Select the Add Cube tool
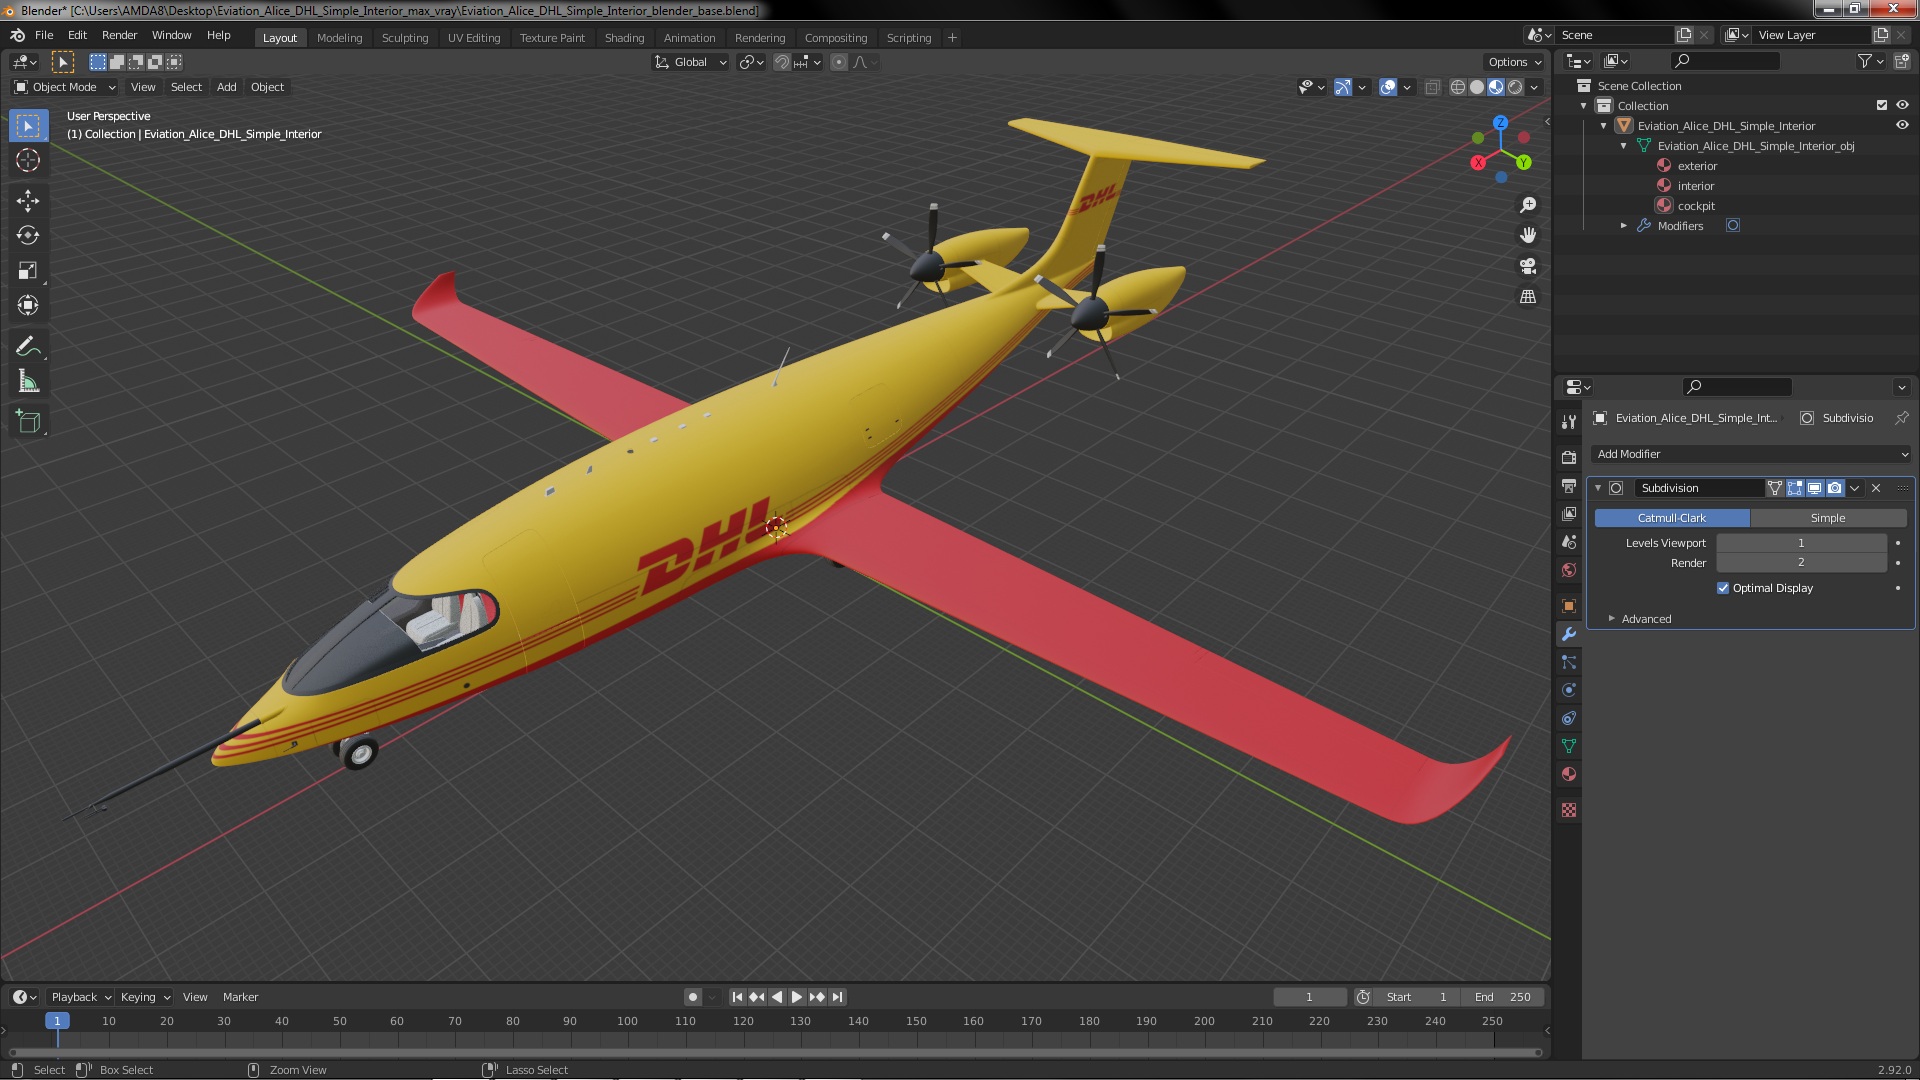 [28, 422]
